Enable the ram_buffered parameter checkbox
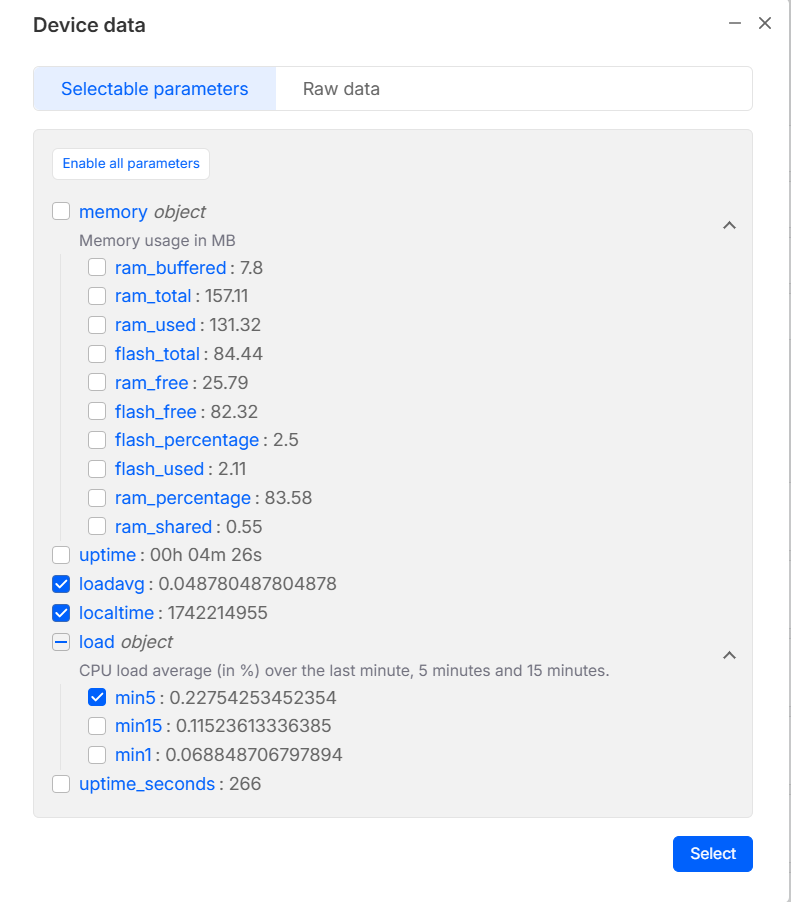Viewport: 791px width, 902px height. point(97,267)
